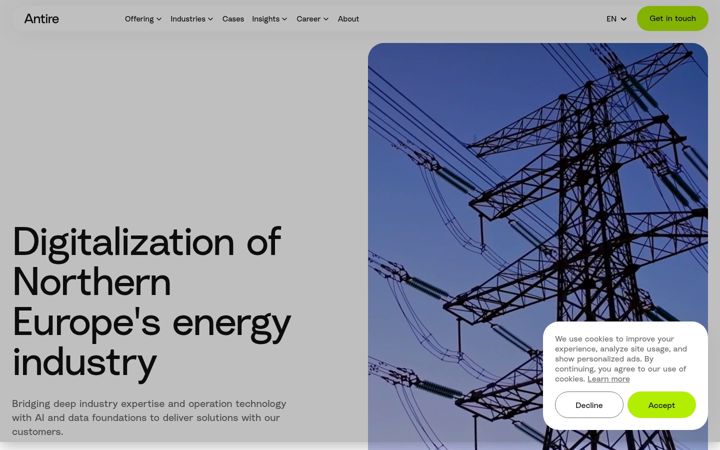720x450 pixels.
Task: Click the 'We use cookies' notice text
Action: tap(621, 359)
